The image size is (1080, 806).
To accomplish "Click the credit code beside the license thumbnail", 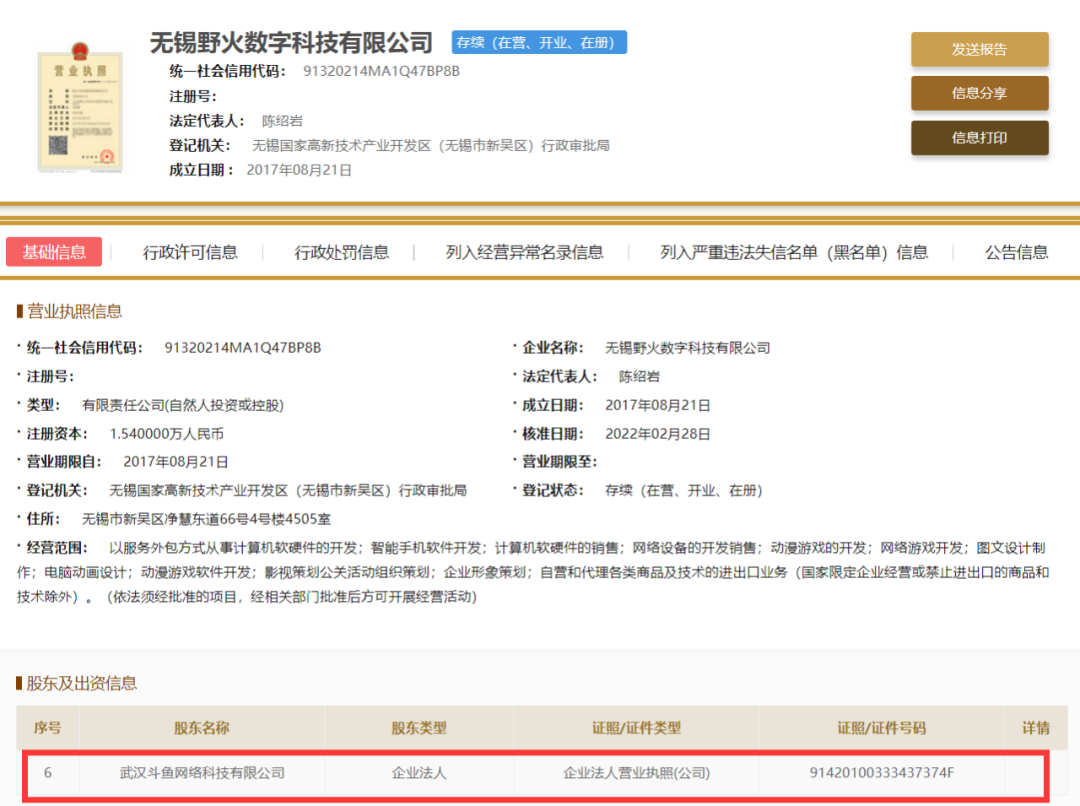I will coord(382,71).
